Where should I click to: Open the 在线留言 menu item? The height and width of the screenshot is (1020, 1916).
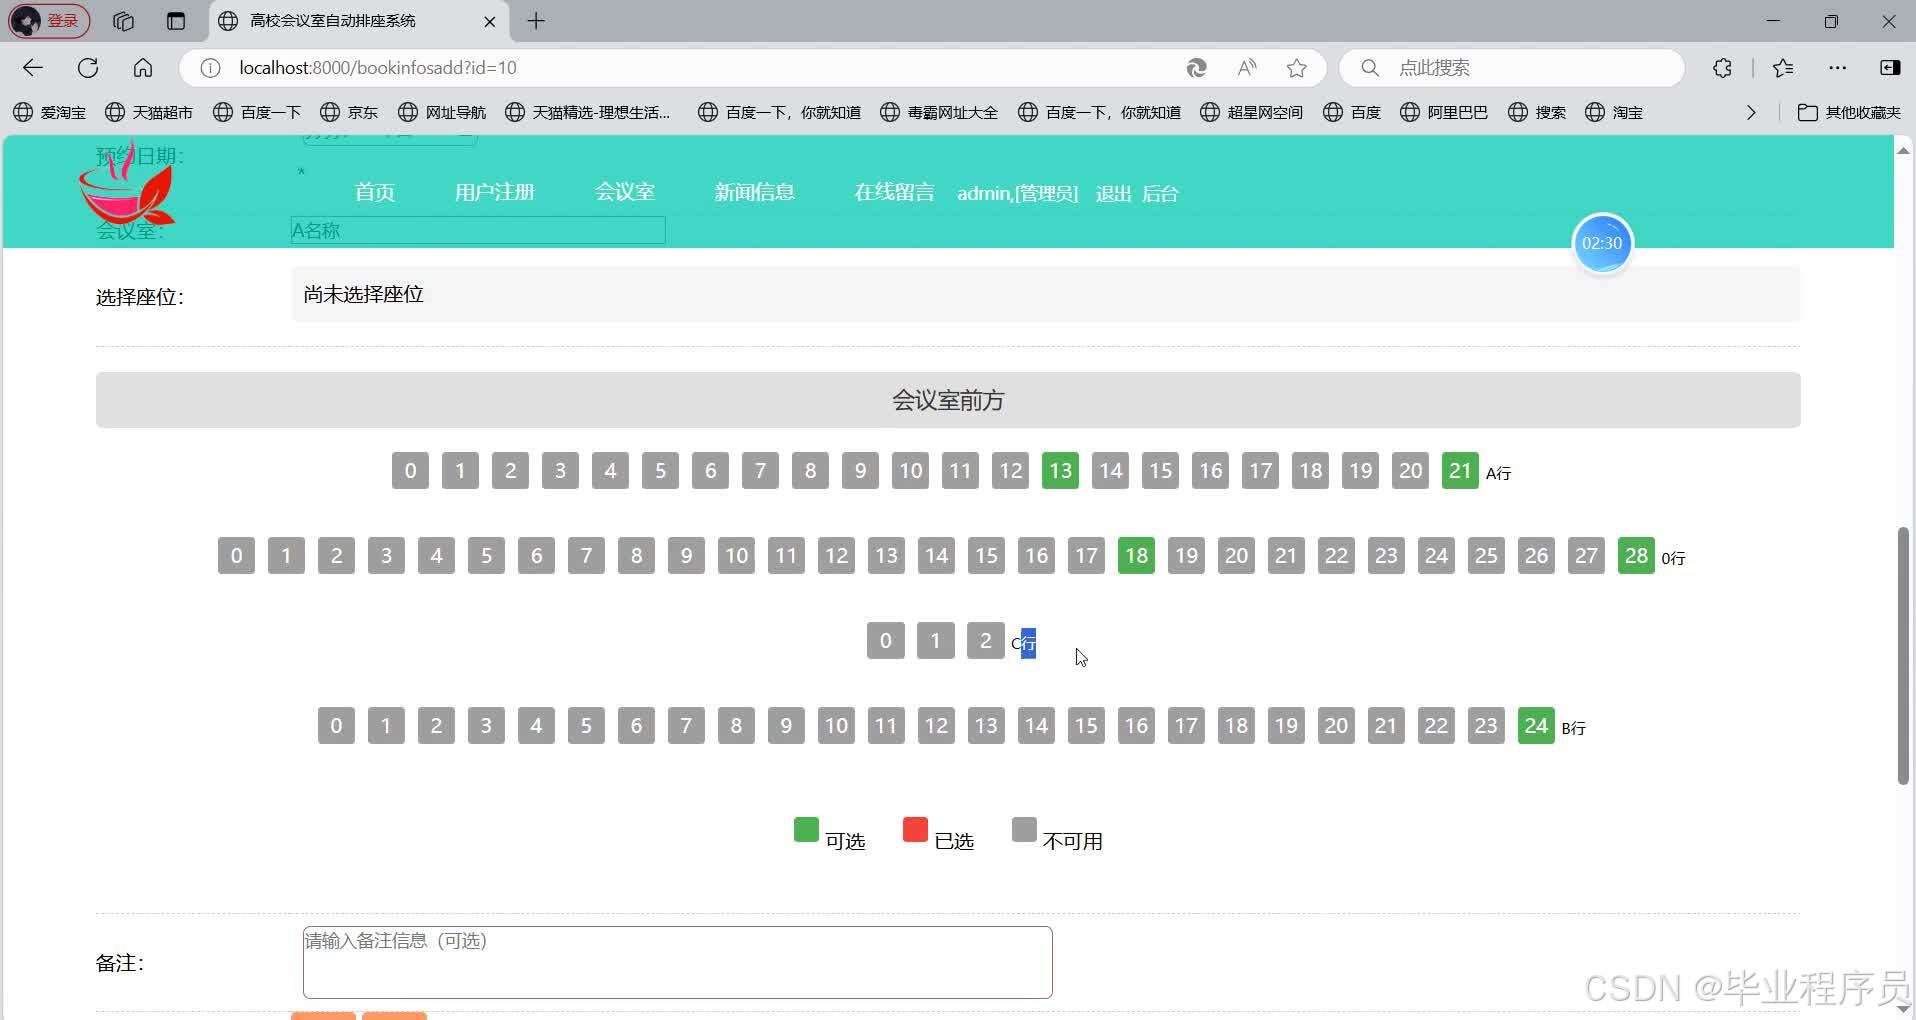click(893, 192)
